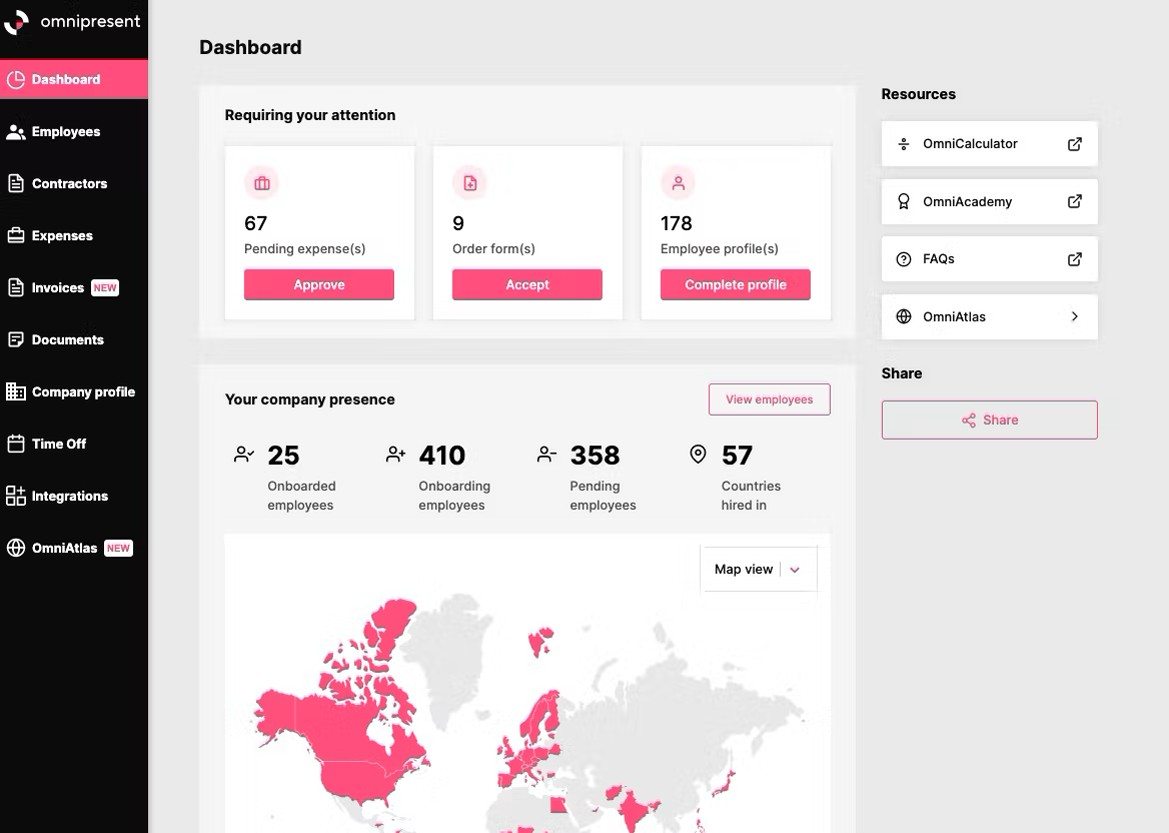Expand OmniAtlas resource chevron arrow
This screenshot has height=833, width=1169.
pos(1075,317)
